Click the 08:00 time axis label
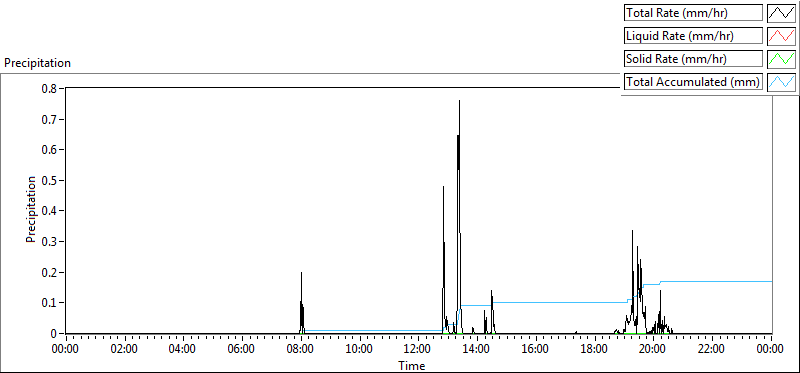The width and height of the screenshot is (800, 373). 301,350
